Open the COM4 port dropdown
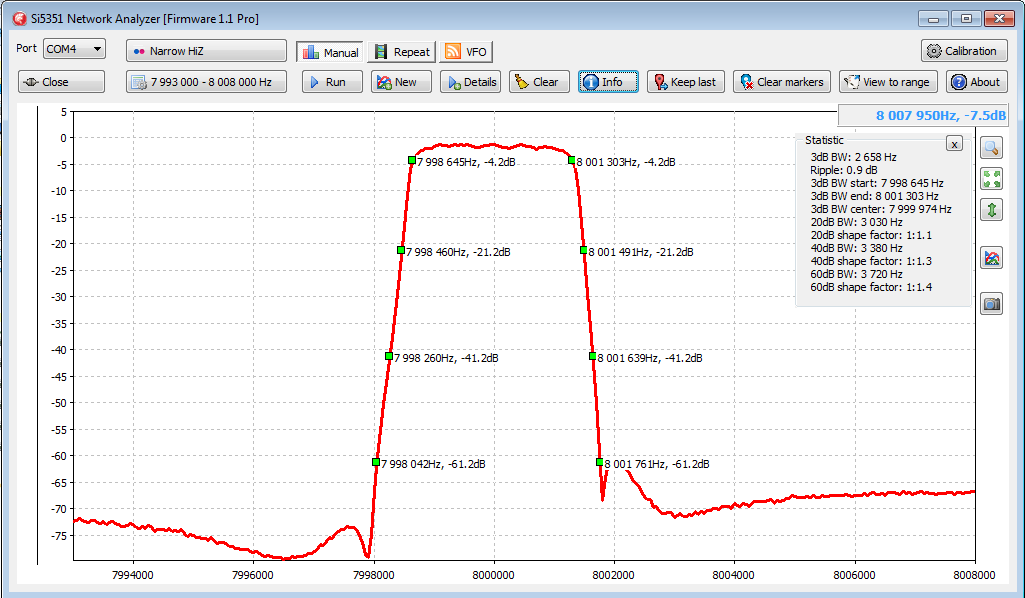This screenshot has height=598, width=1025. 74,49
